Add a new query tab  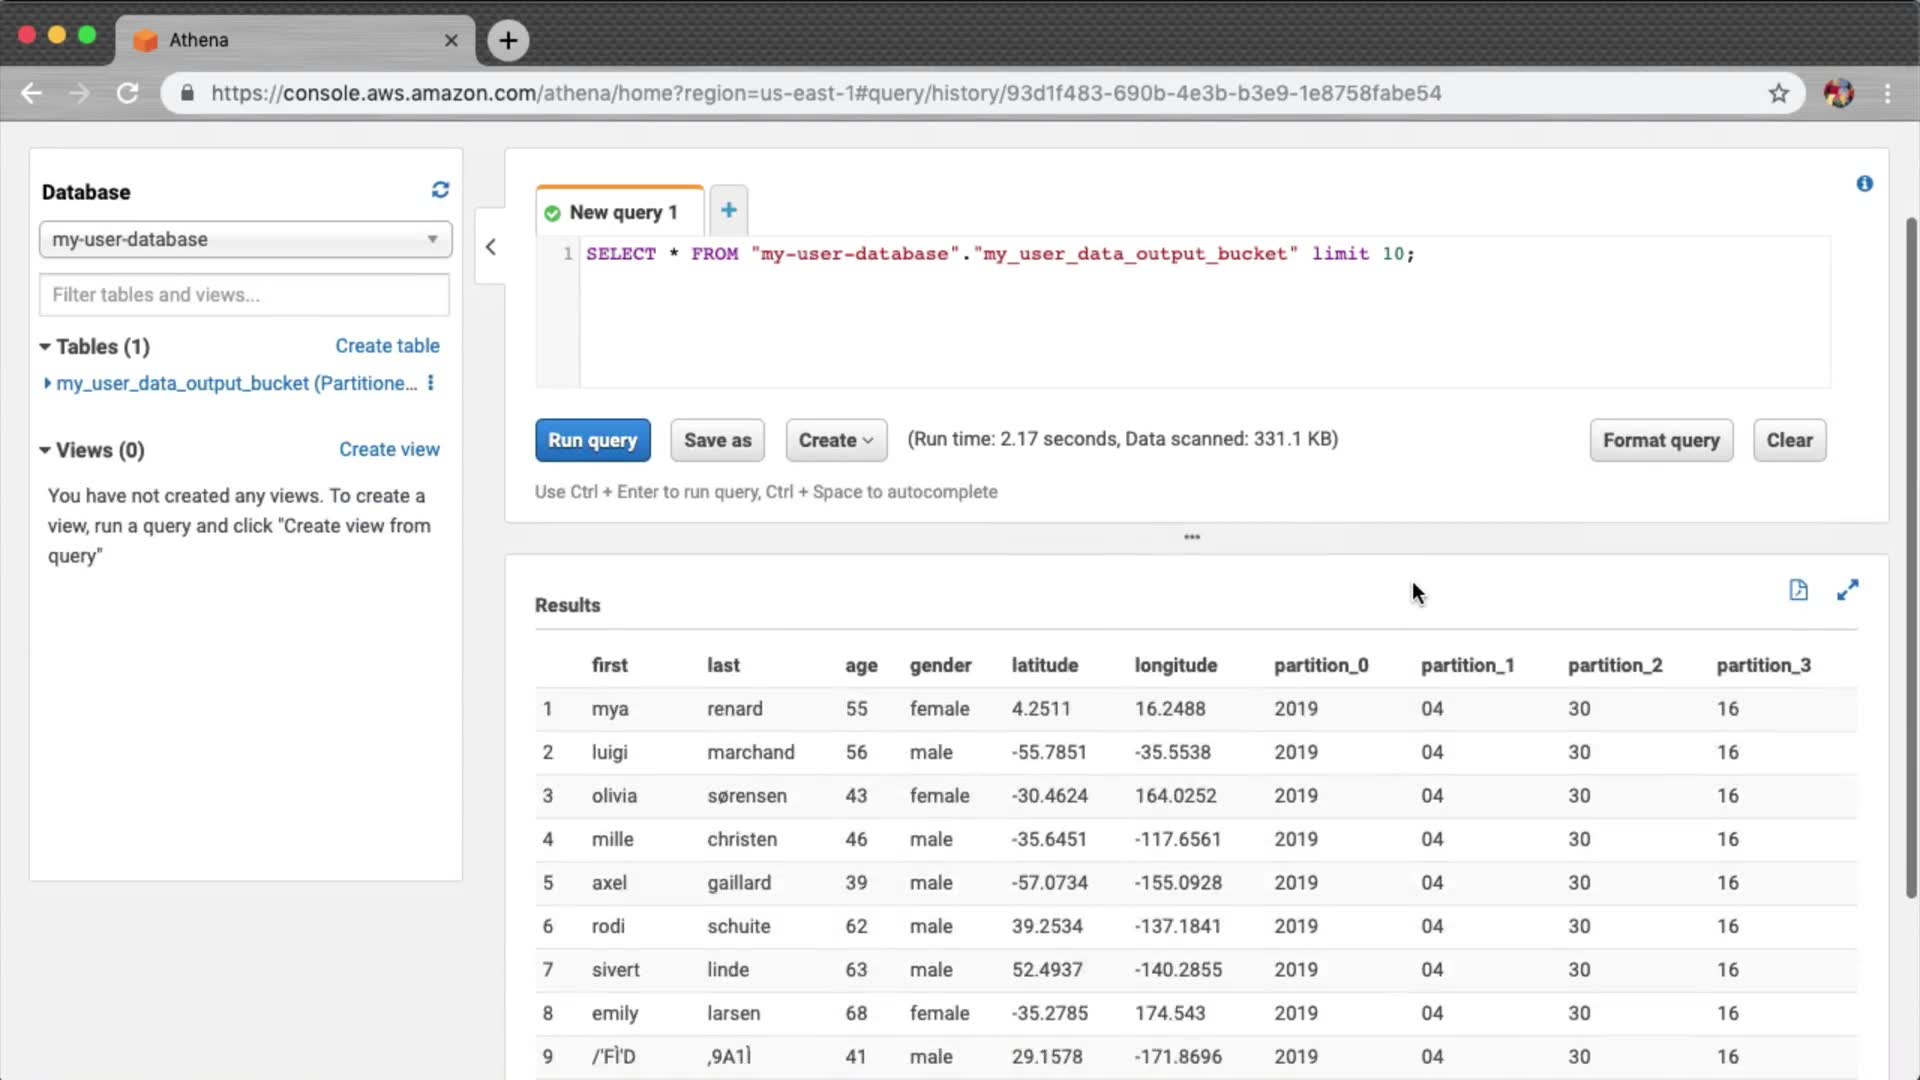728,210
